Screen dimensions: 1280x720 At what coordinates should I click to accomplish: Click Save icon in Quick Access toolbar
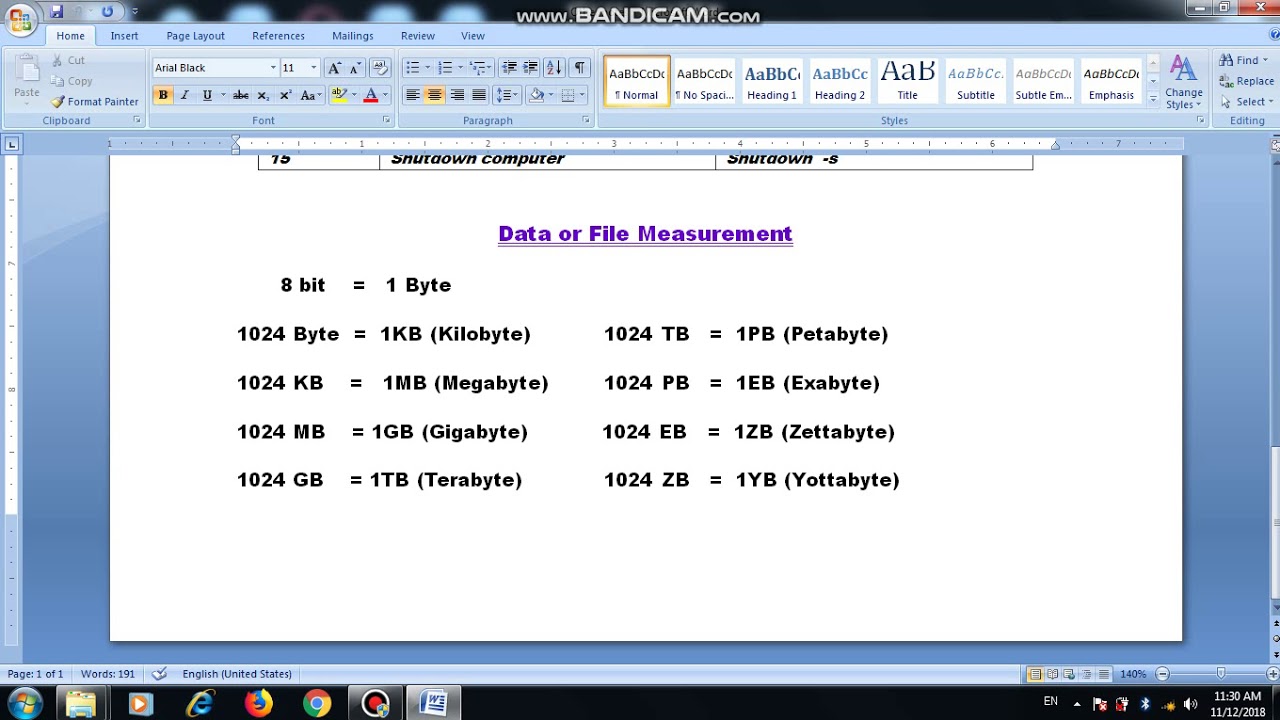[56, 12]
